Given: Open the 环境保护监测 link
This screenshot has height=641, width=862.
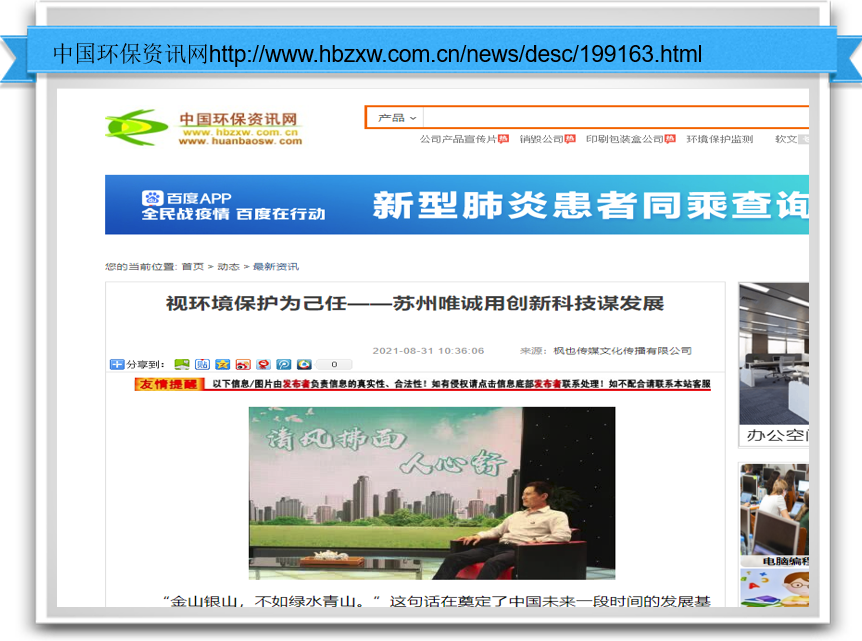Looking at the screenshot, I should point(718,139).
